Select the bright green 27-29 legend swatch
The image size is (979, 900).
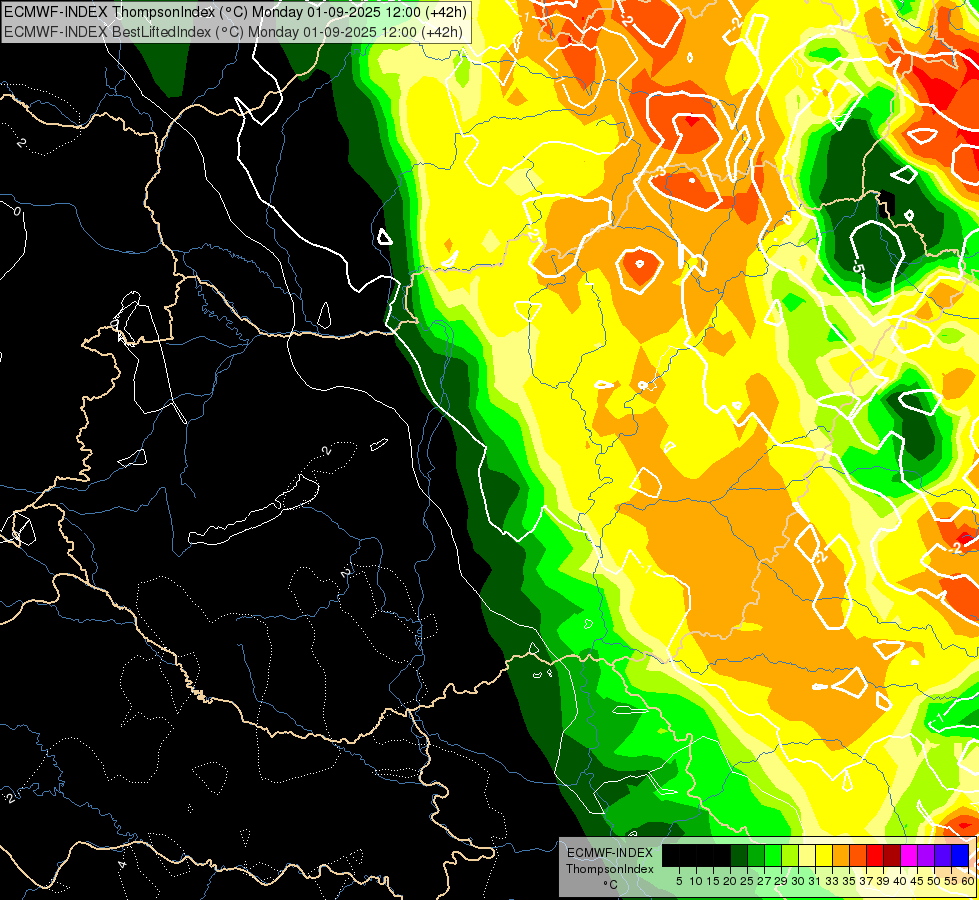pyautogui.click(x=773, y=855)
